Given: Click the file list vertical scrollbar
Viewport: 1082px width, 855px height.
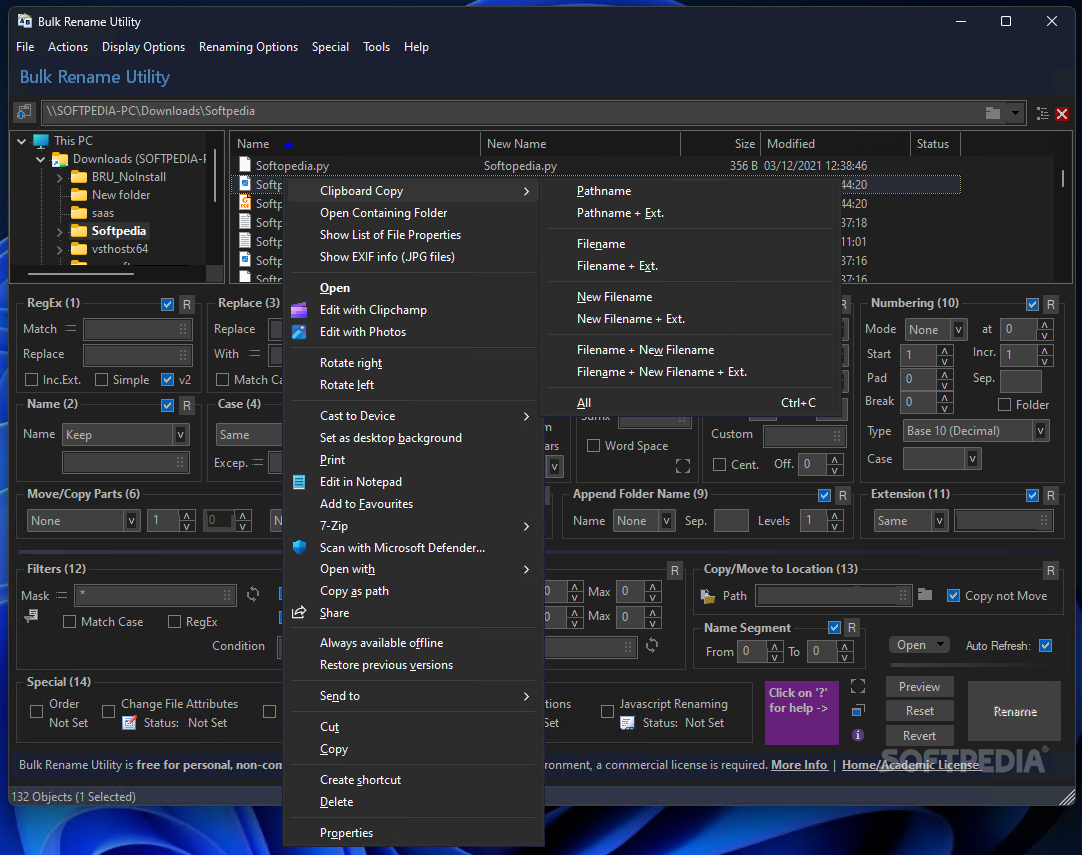Looking at the screenshot, I should pos(1063,178).
